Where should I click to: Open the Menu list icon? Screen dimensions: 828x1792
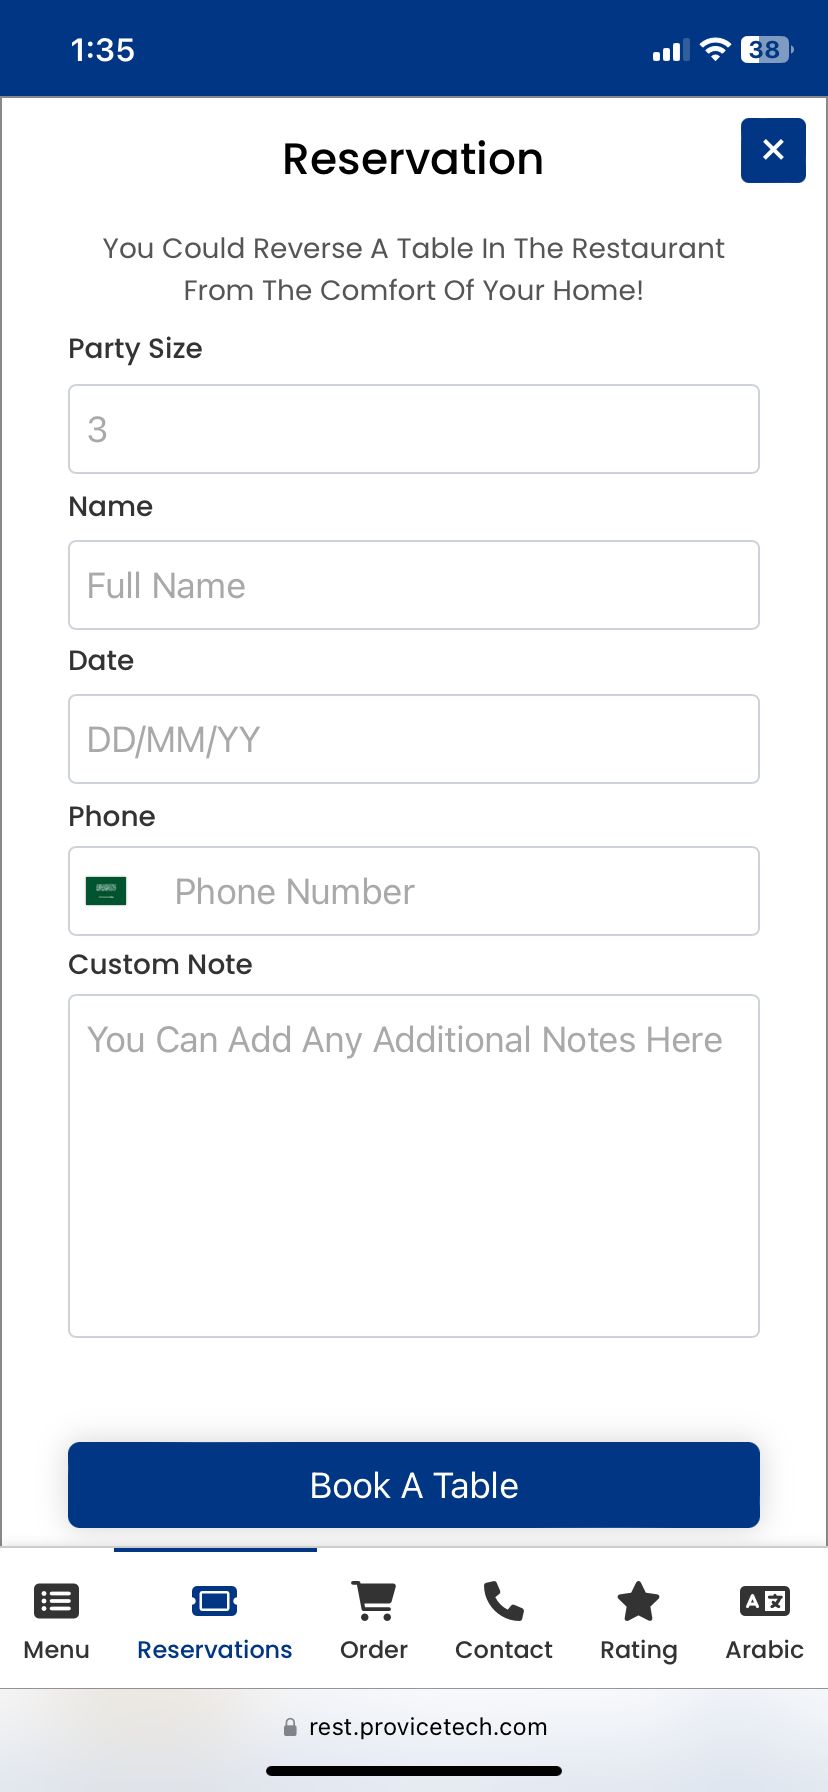(56, 1601)
